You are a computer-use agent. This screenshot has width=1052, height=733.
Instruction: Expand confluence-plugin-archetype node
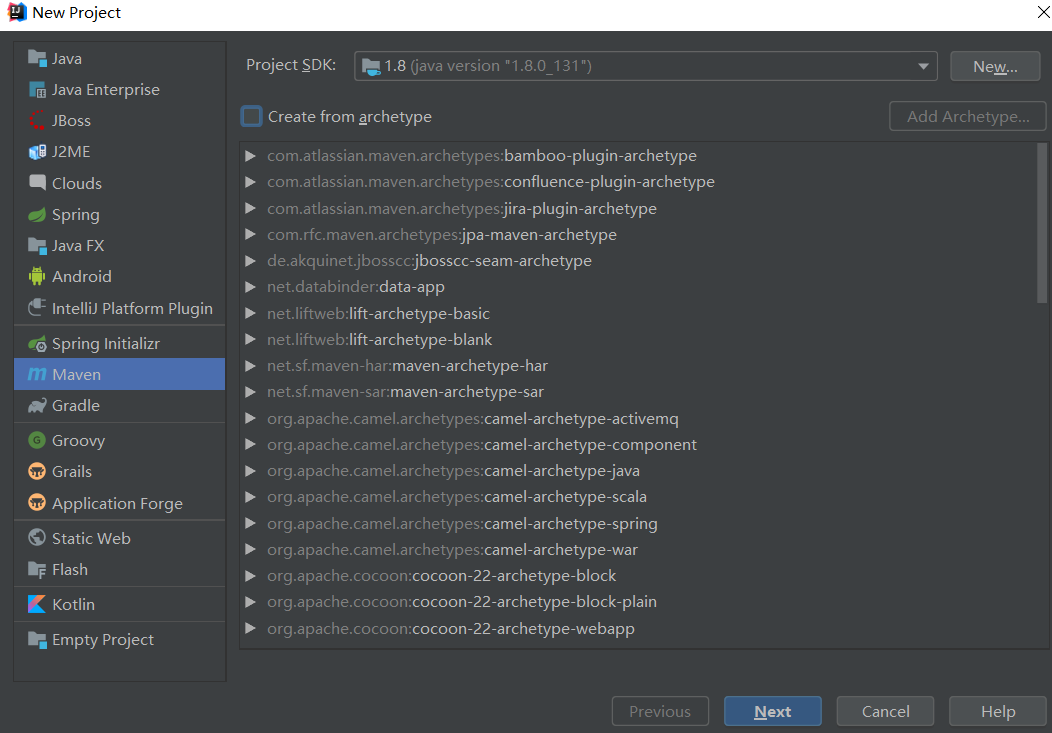click(x=250, y=182)
